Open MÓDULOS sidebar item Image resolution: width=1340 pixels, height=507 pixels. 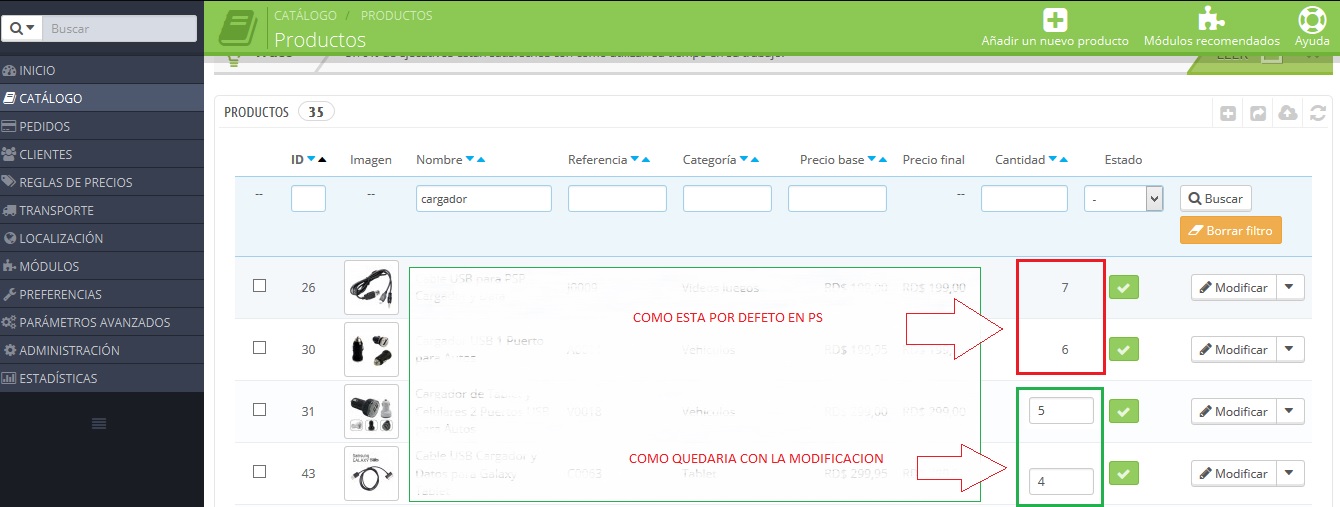click(x=102, y=267)
